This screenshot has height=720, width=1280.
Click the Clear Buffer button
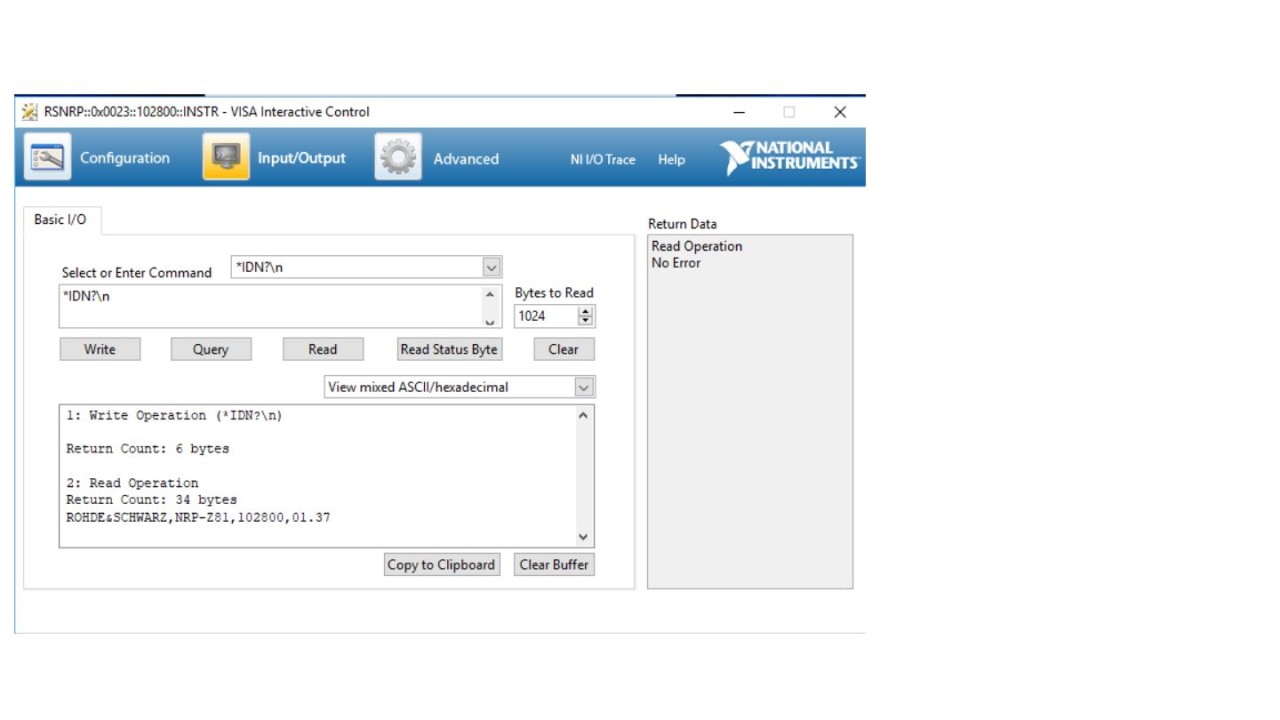coord(554,565)
